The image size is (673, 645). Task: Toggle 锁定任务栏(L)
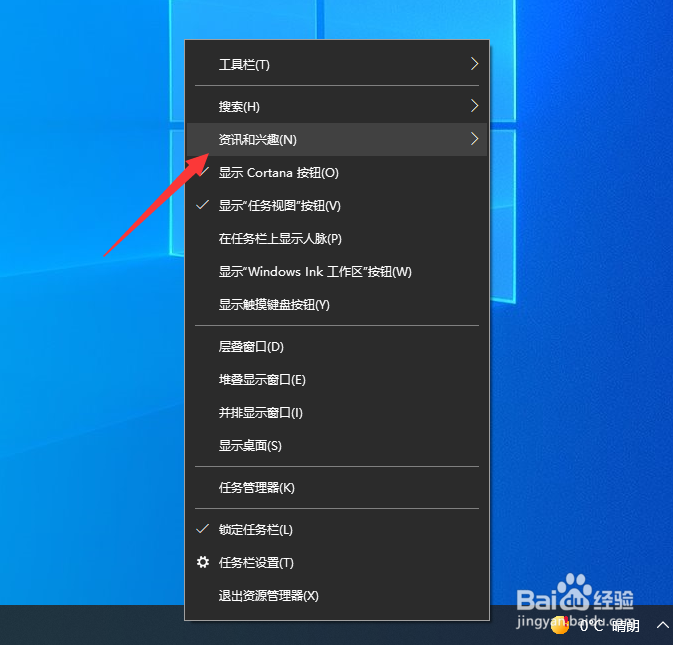336,530
